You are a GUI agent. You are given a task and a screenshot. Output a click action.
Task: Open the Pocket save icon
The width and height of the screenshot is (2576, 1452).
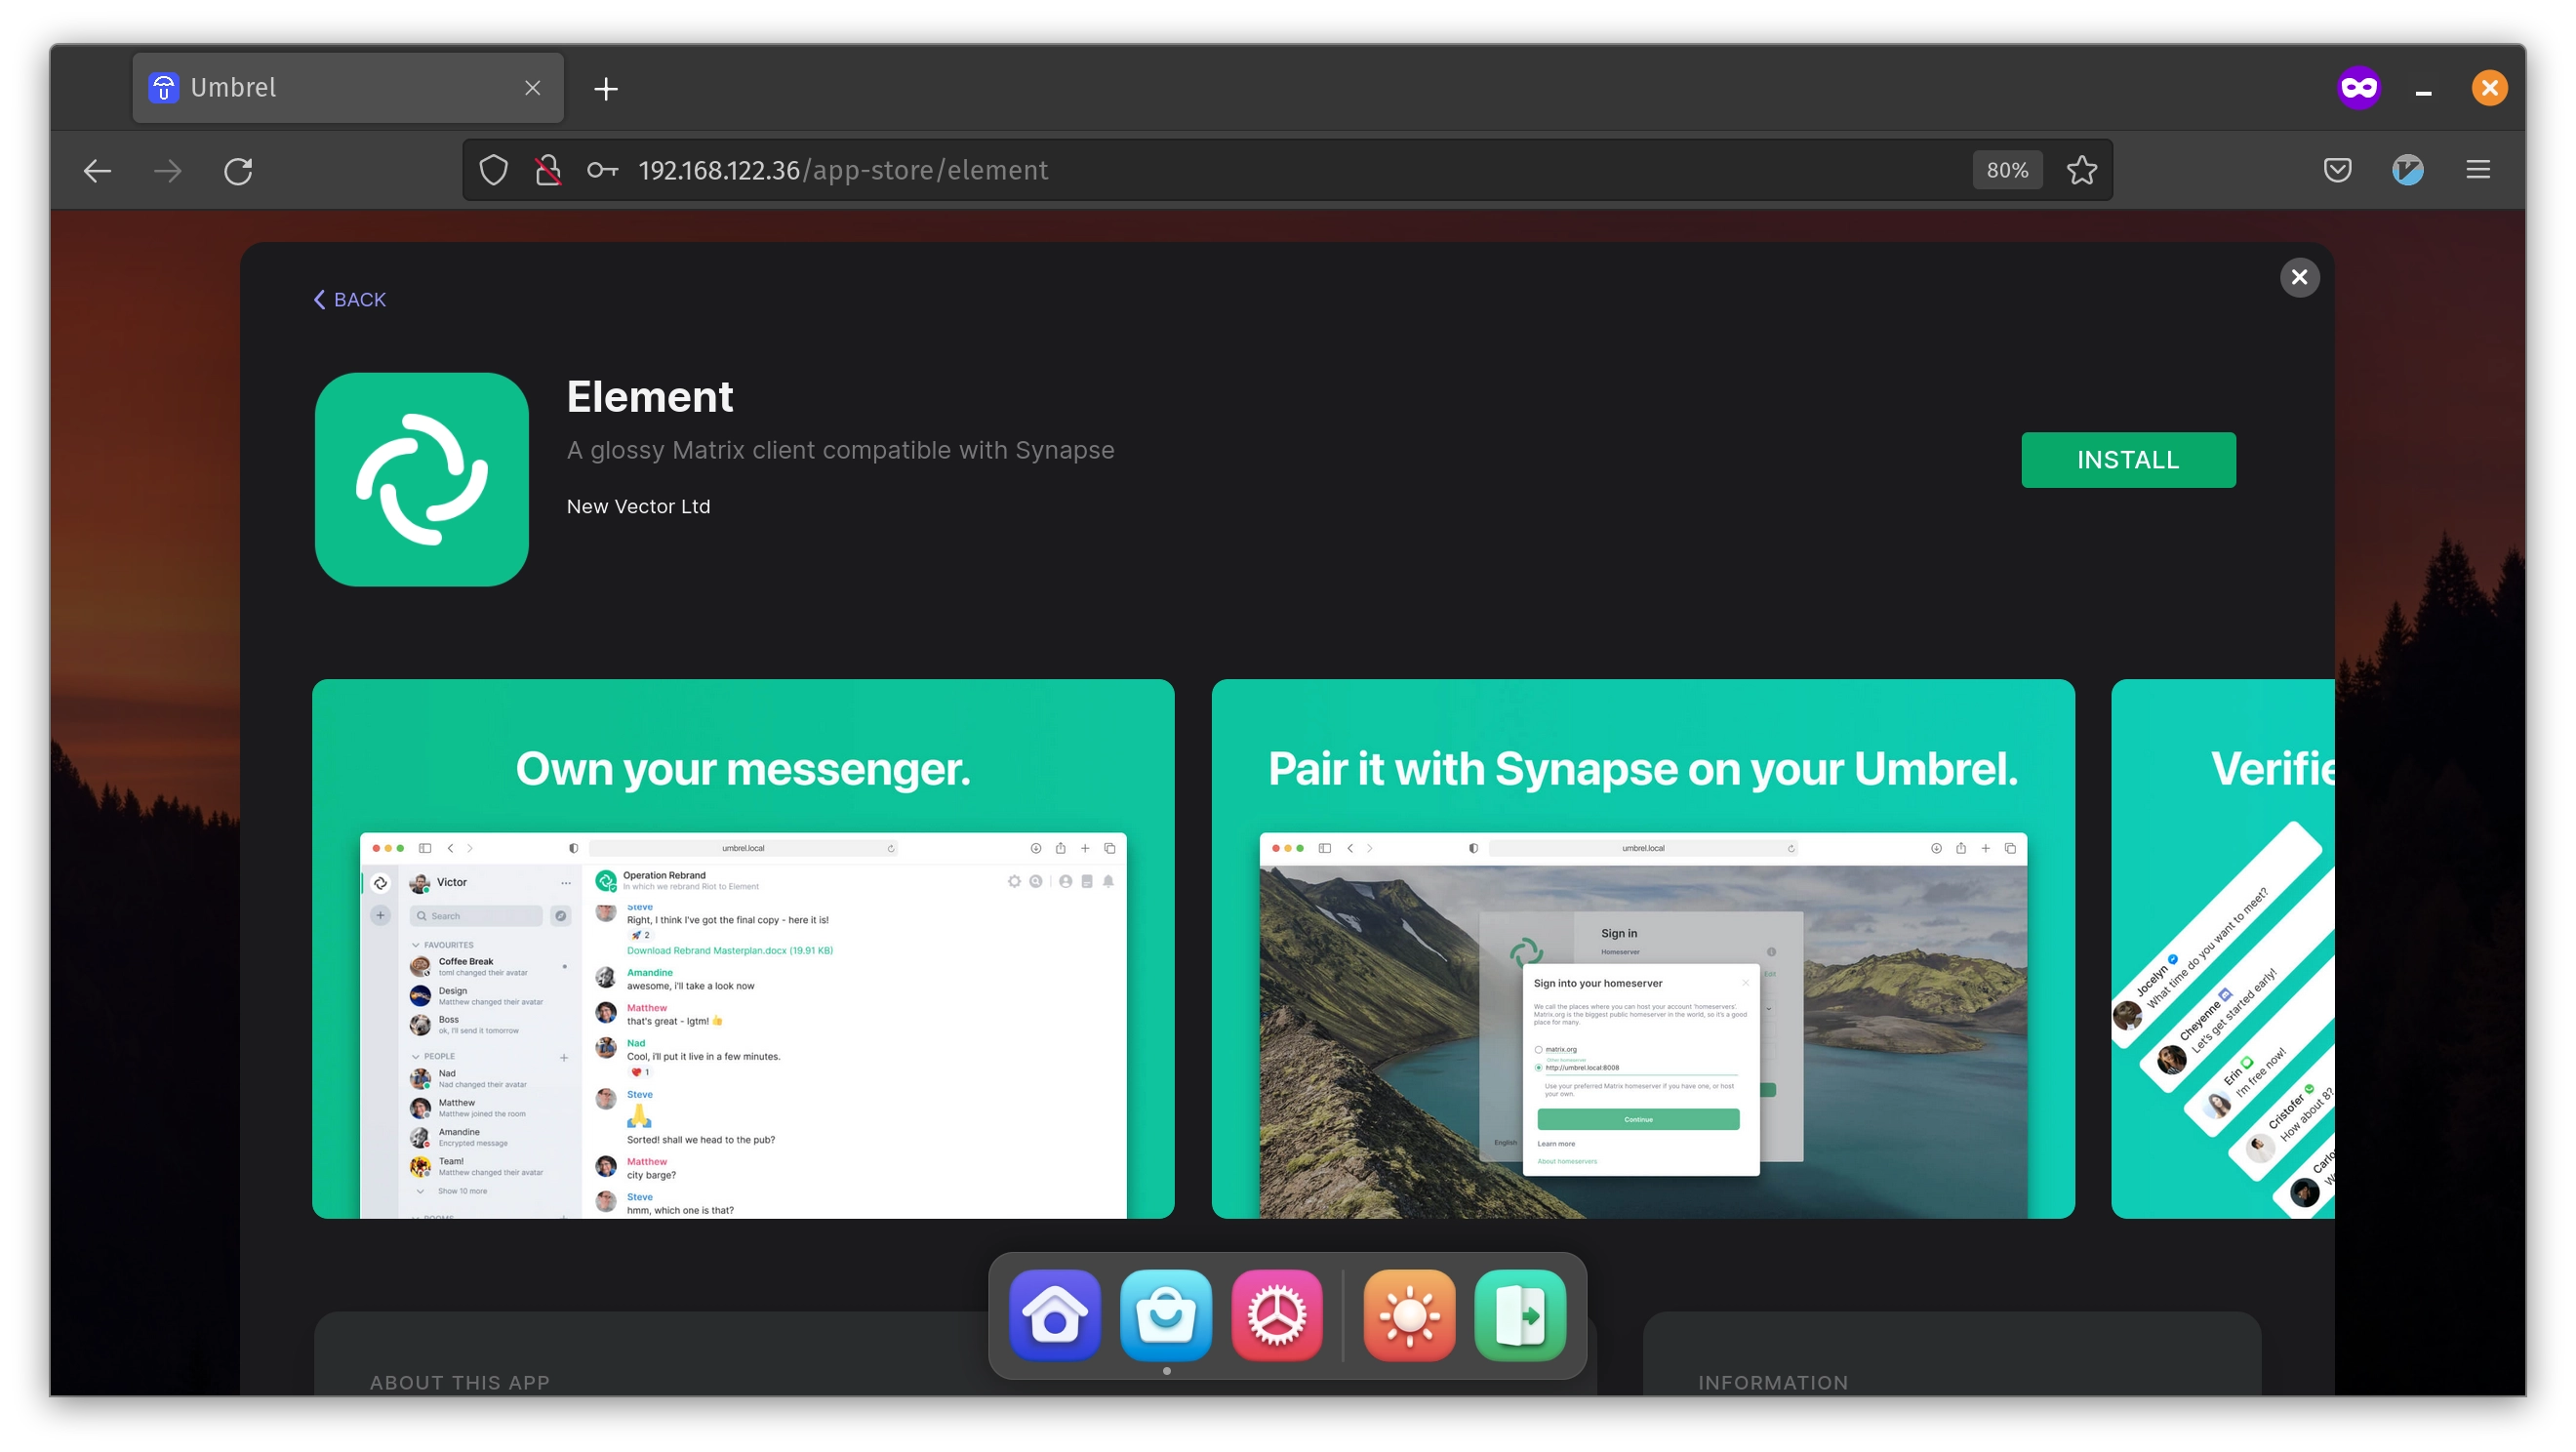(x=2337, y=170)
